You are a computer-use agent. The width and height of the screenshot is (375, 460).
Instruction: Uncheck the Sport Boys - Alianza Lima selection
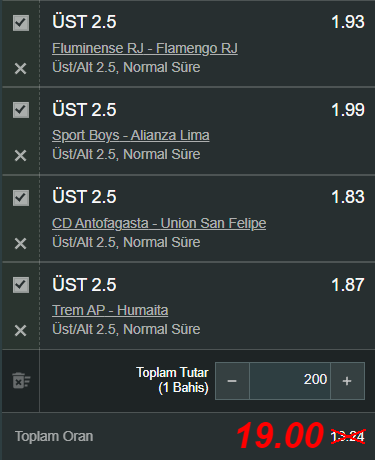coord(21,110)
